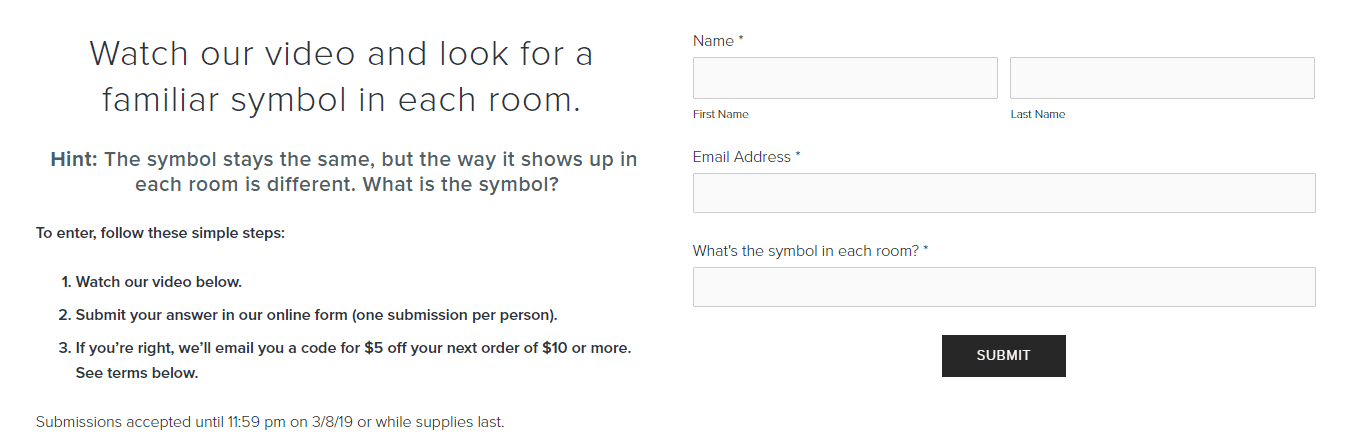Click the "Watch our video" heading

(342, 54)
